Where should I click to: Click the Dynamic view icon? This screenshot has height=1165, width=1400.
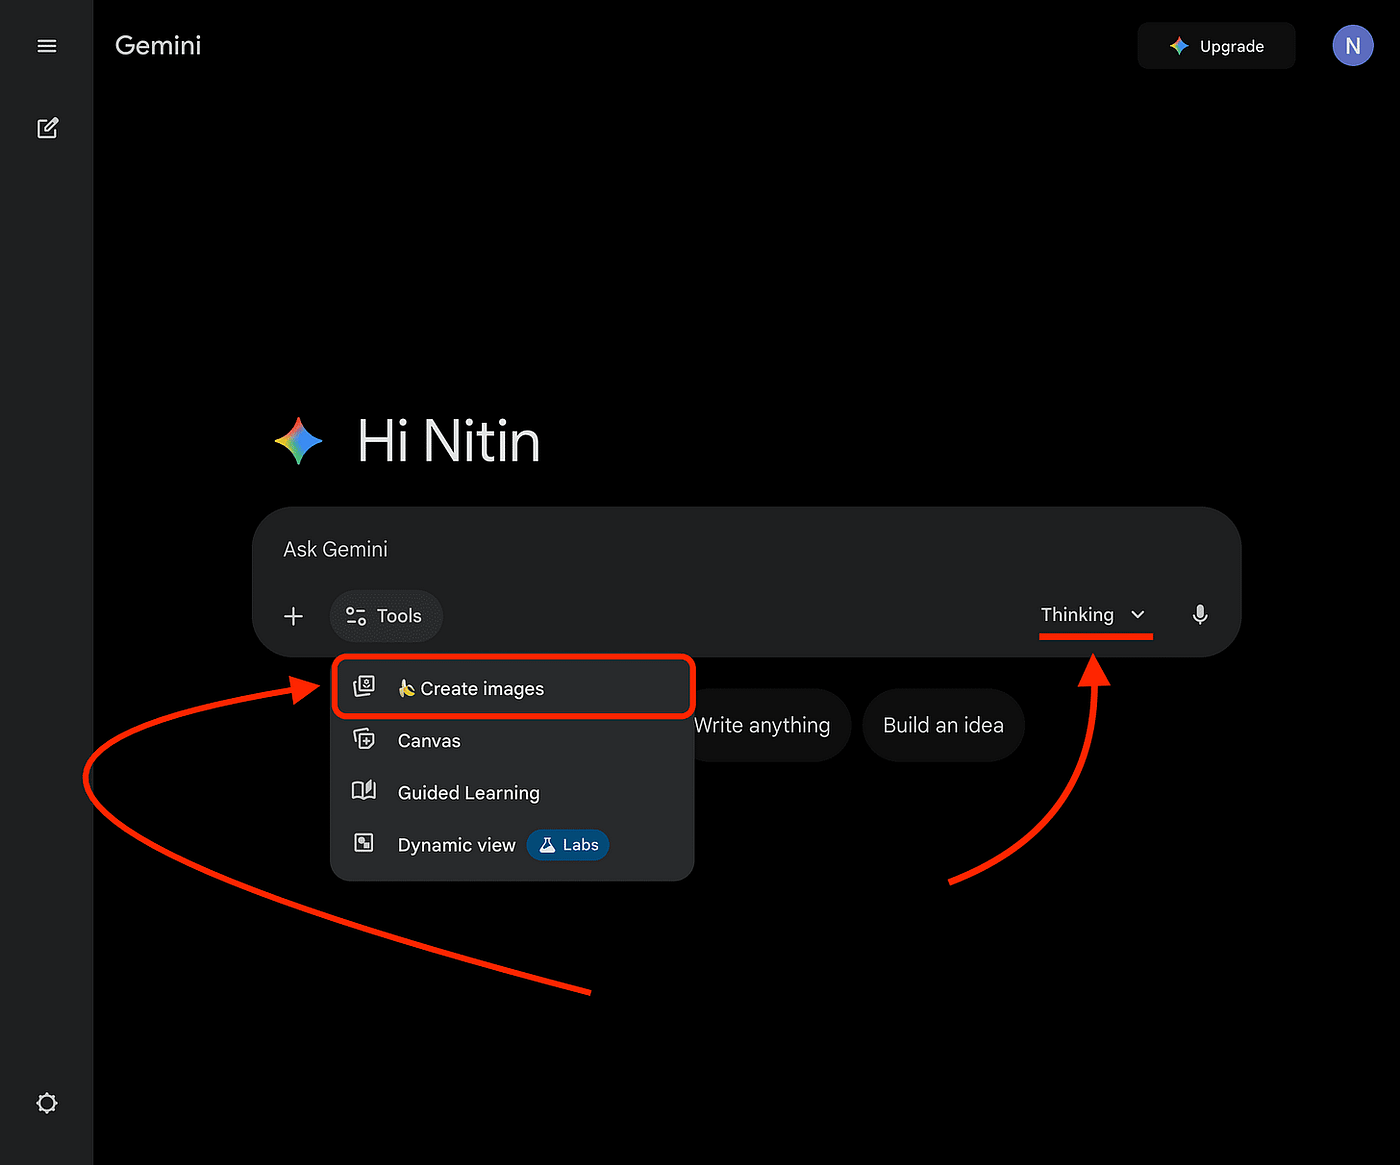[364, 843]
